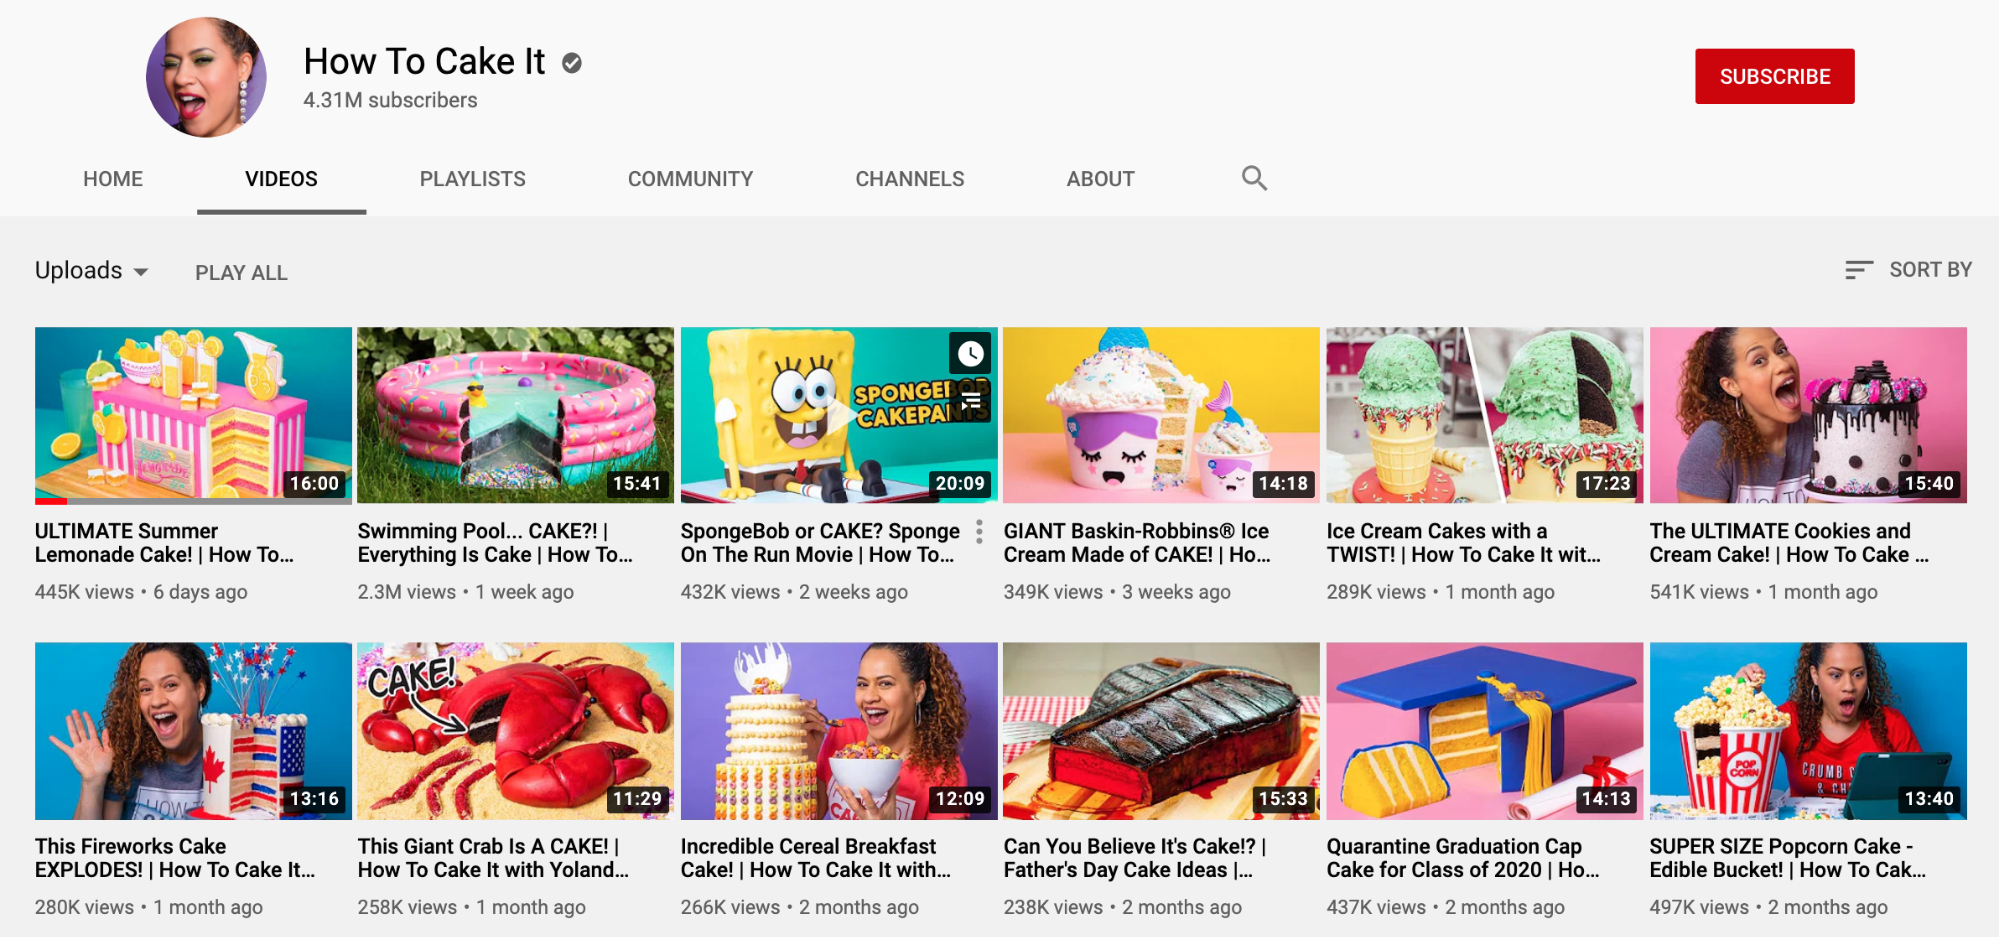Image resolution: width=1999 pixels, height=938 pixels.
Task: Switch to the Channels tab
Action: (x=909, y=178)
